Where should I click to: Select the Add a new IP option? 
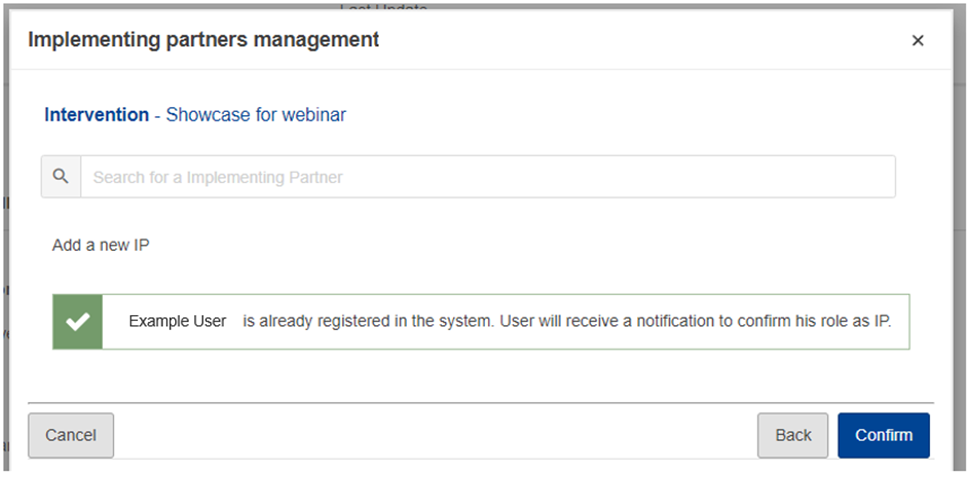tap(101, 245)
